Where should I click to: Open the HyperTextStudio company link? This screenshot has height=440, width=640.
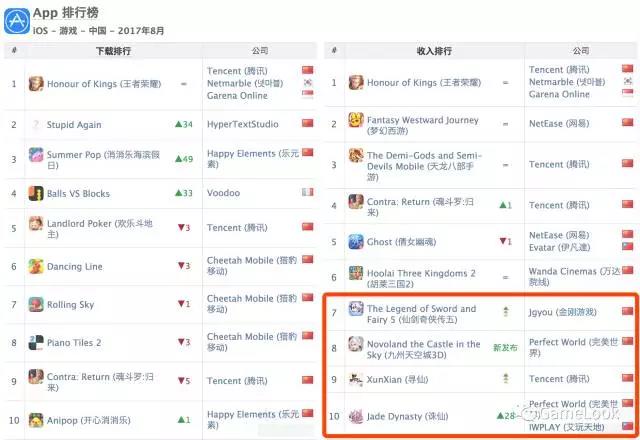coord(242,124)
